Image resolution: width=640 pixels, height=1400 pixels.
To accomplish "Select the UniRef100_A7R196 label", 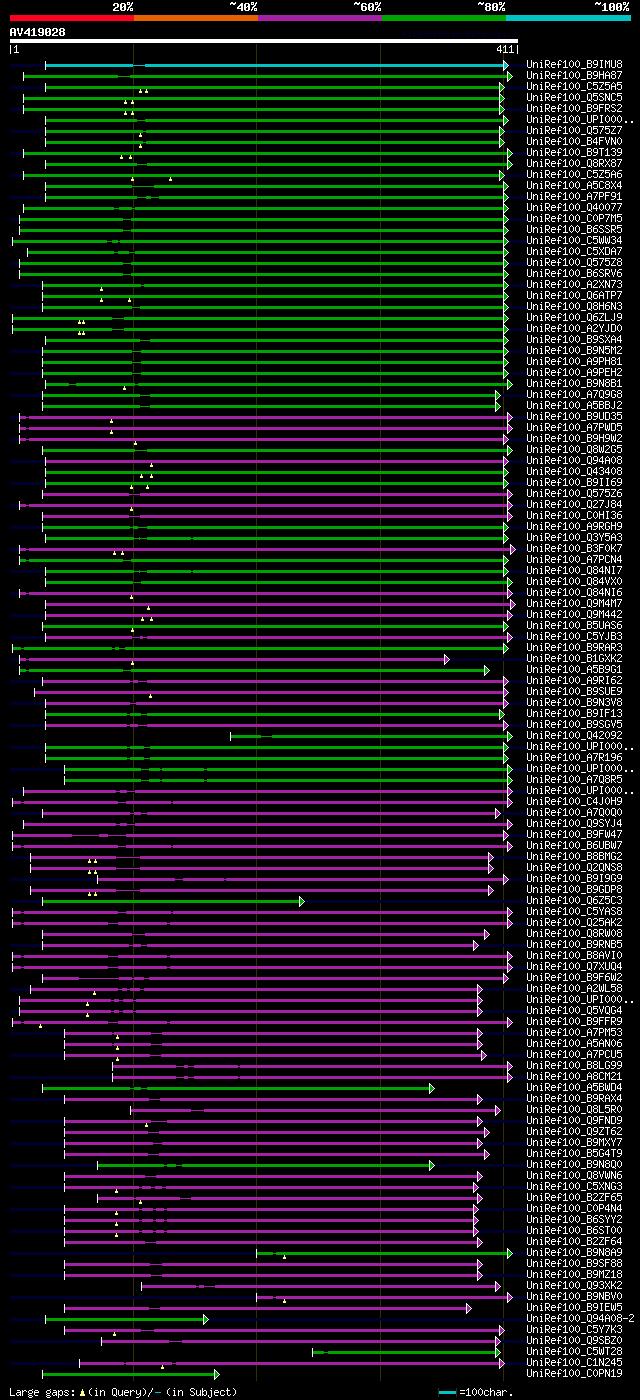I will pos(574,757).
